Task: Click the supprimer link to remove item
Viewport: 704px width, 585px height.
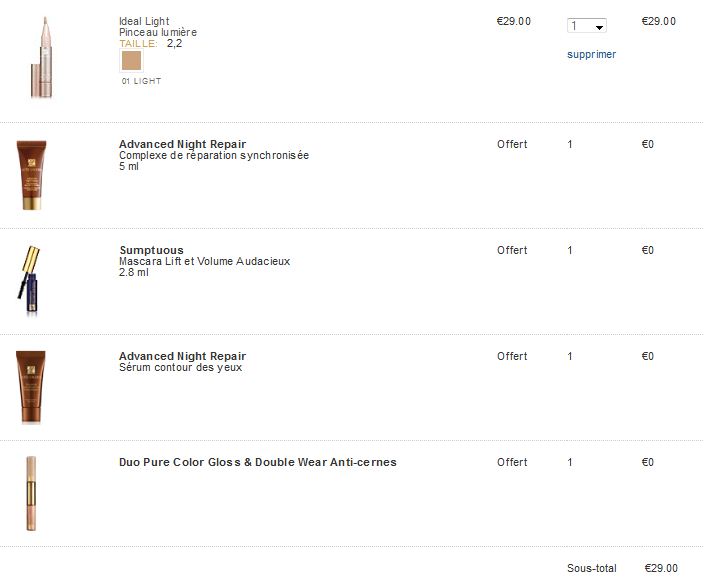Action: pyautogui.click(x=591, y=54)
